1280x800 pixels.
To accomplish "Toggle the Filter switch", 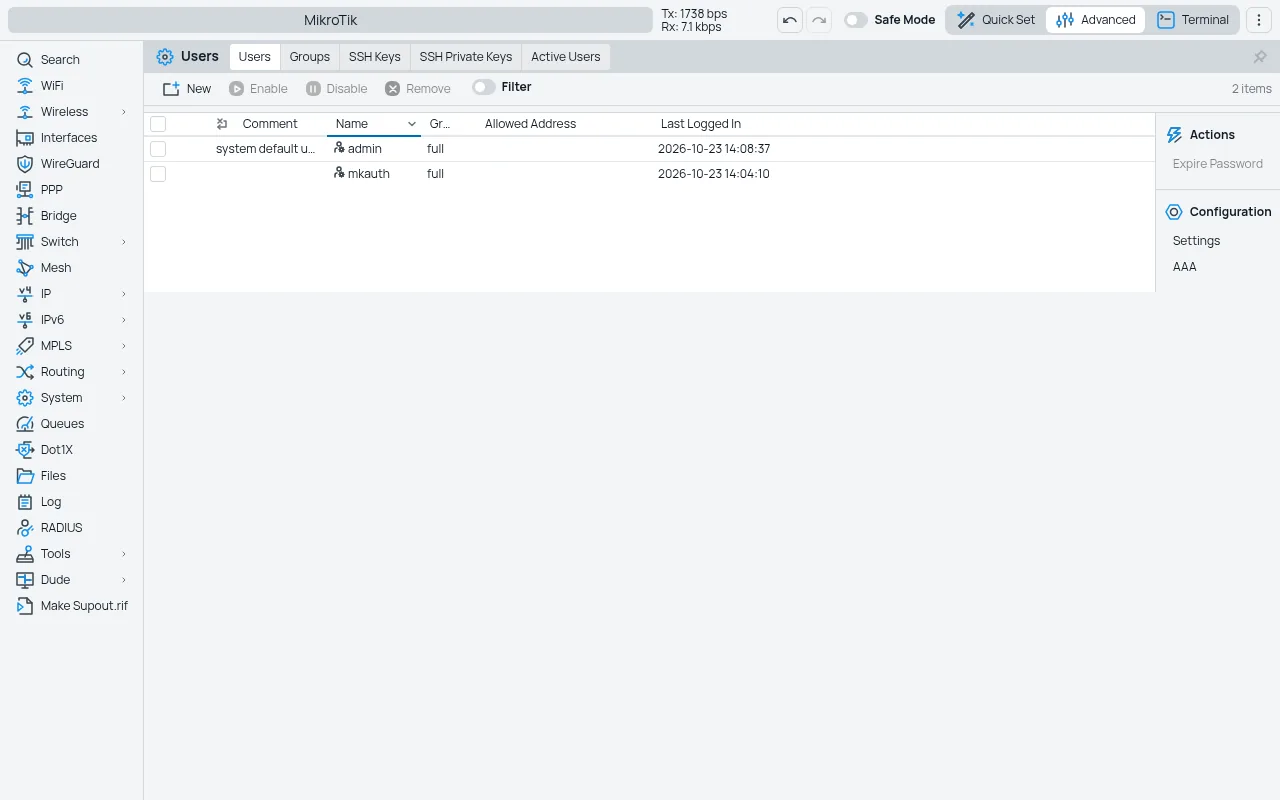I will pyautogui.click(x=484, y=87).
